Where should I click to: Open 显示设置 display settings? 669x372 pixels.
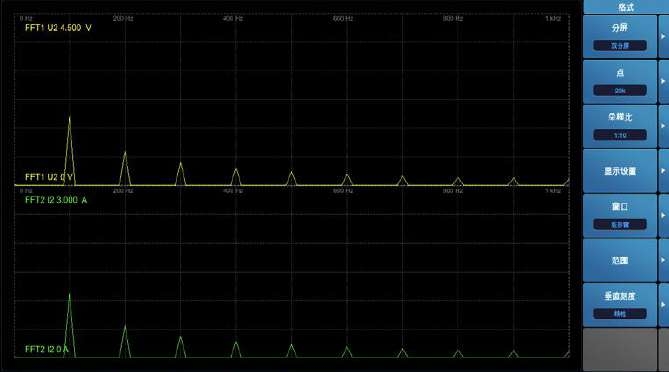(620, 171)
